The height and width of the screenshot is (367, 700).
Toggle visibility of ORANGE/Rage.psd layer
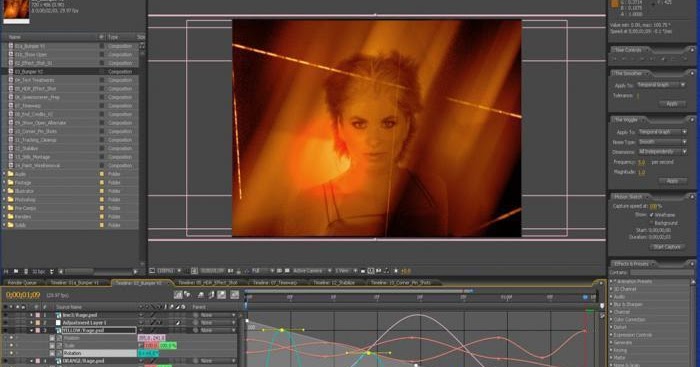pos(6,361)
